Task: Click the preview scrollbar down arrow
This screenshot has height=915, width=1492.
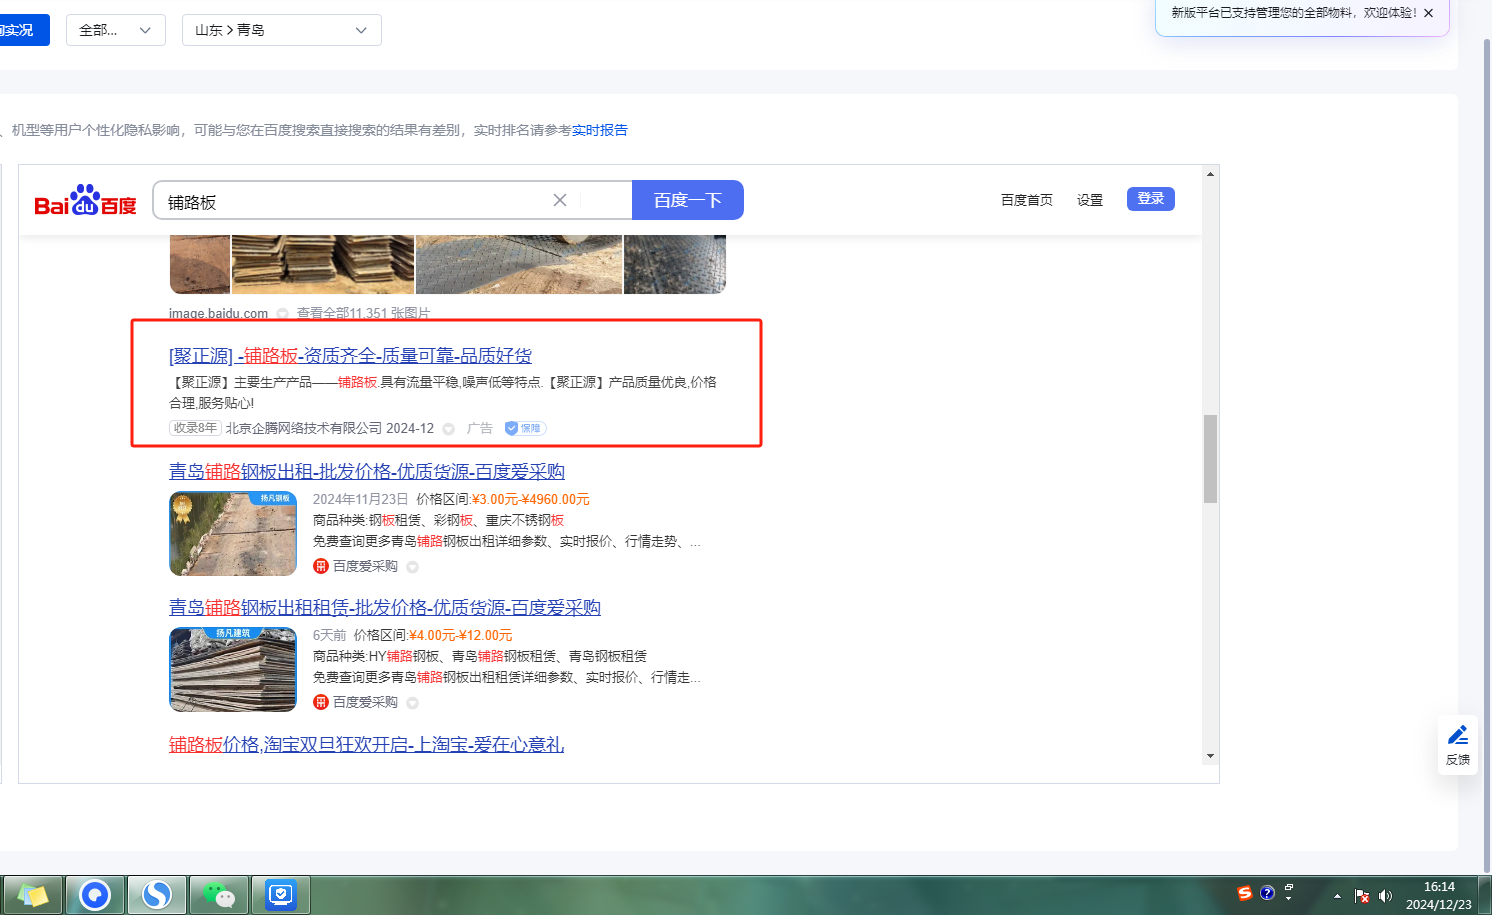Action: tap(1210, 756)
